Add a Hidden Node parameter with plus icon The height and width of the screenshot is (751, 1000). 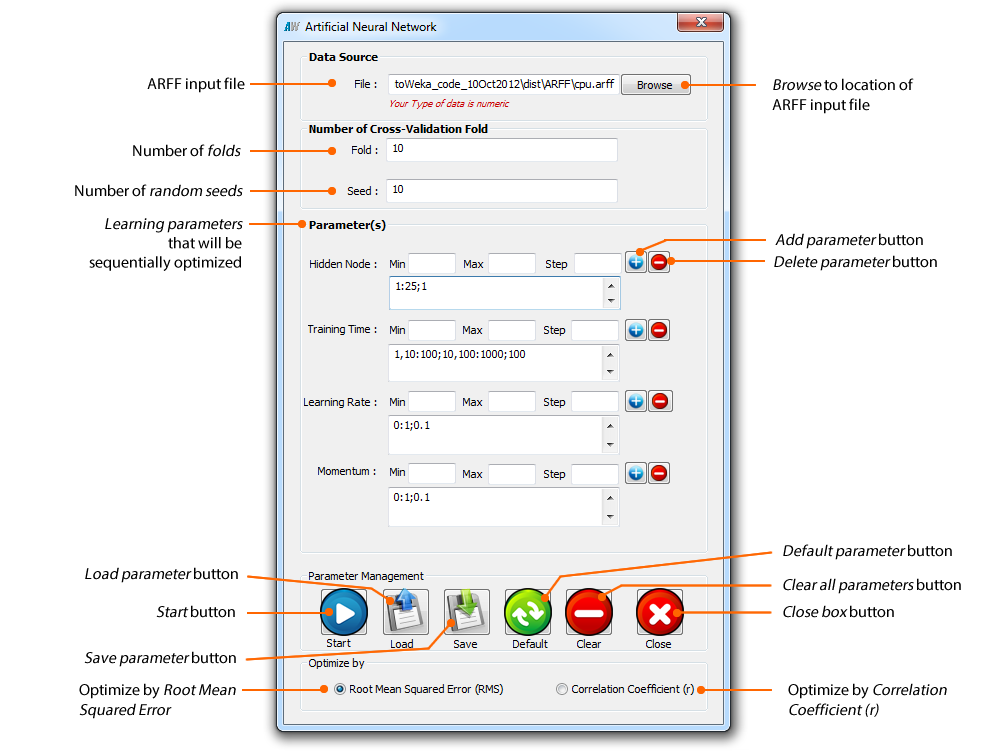point(636,262)
